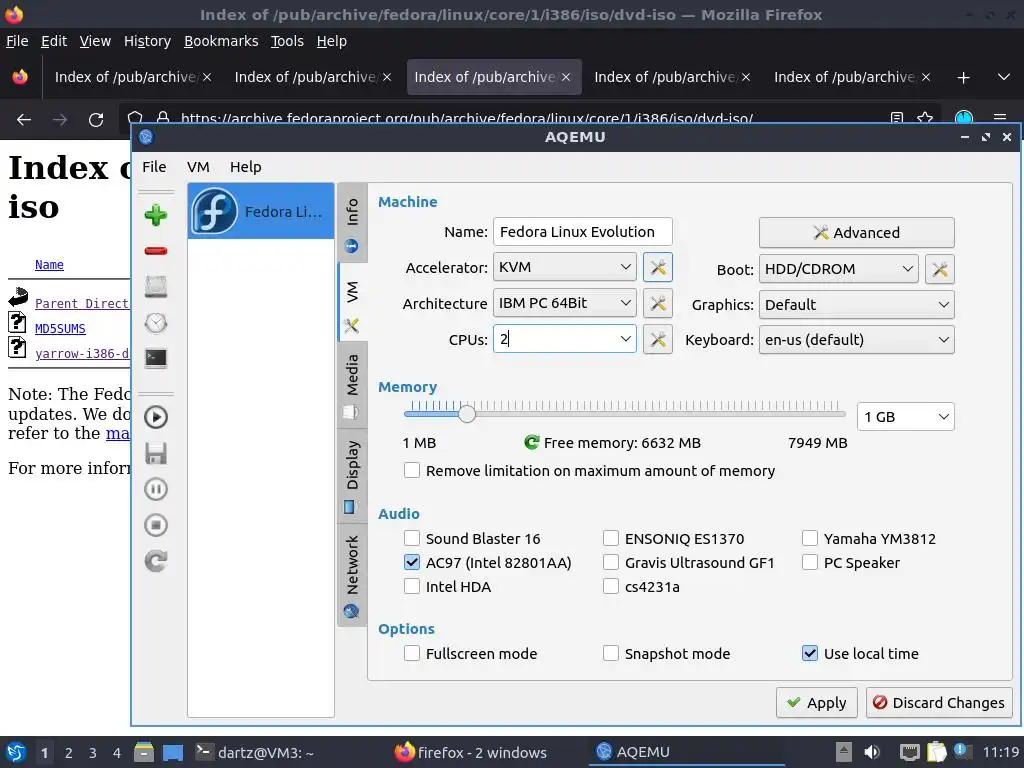Click the Apply button
The image size is (1024, 768).
(816, 703)
